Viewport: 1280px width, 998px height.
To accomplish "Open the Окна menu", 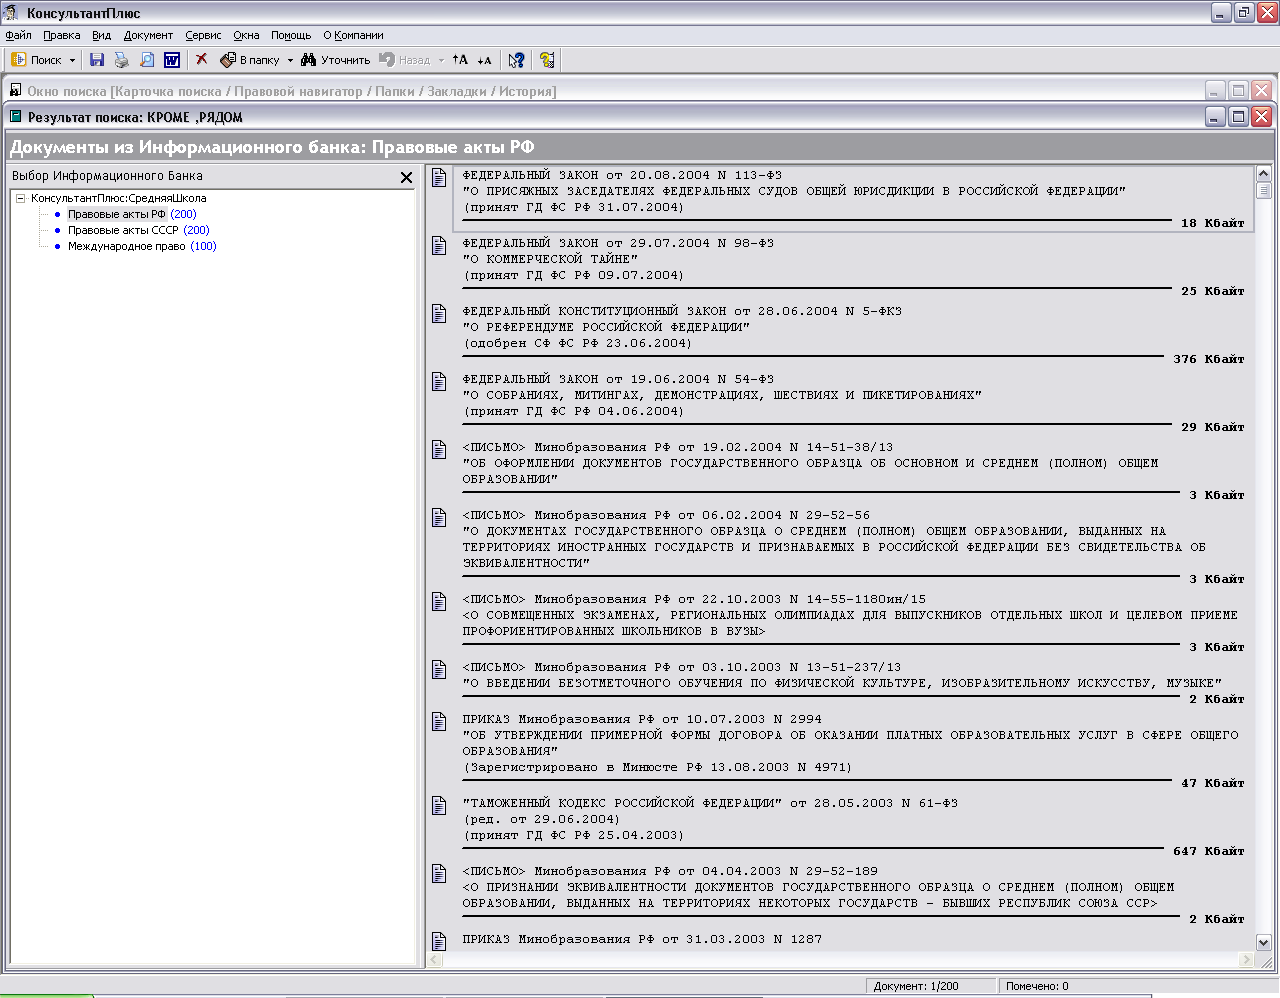I will pos(246,35).
